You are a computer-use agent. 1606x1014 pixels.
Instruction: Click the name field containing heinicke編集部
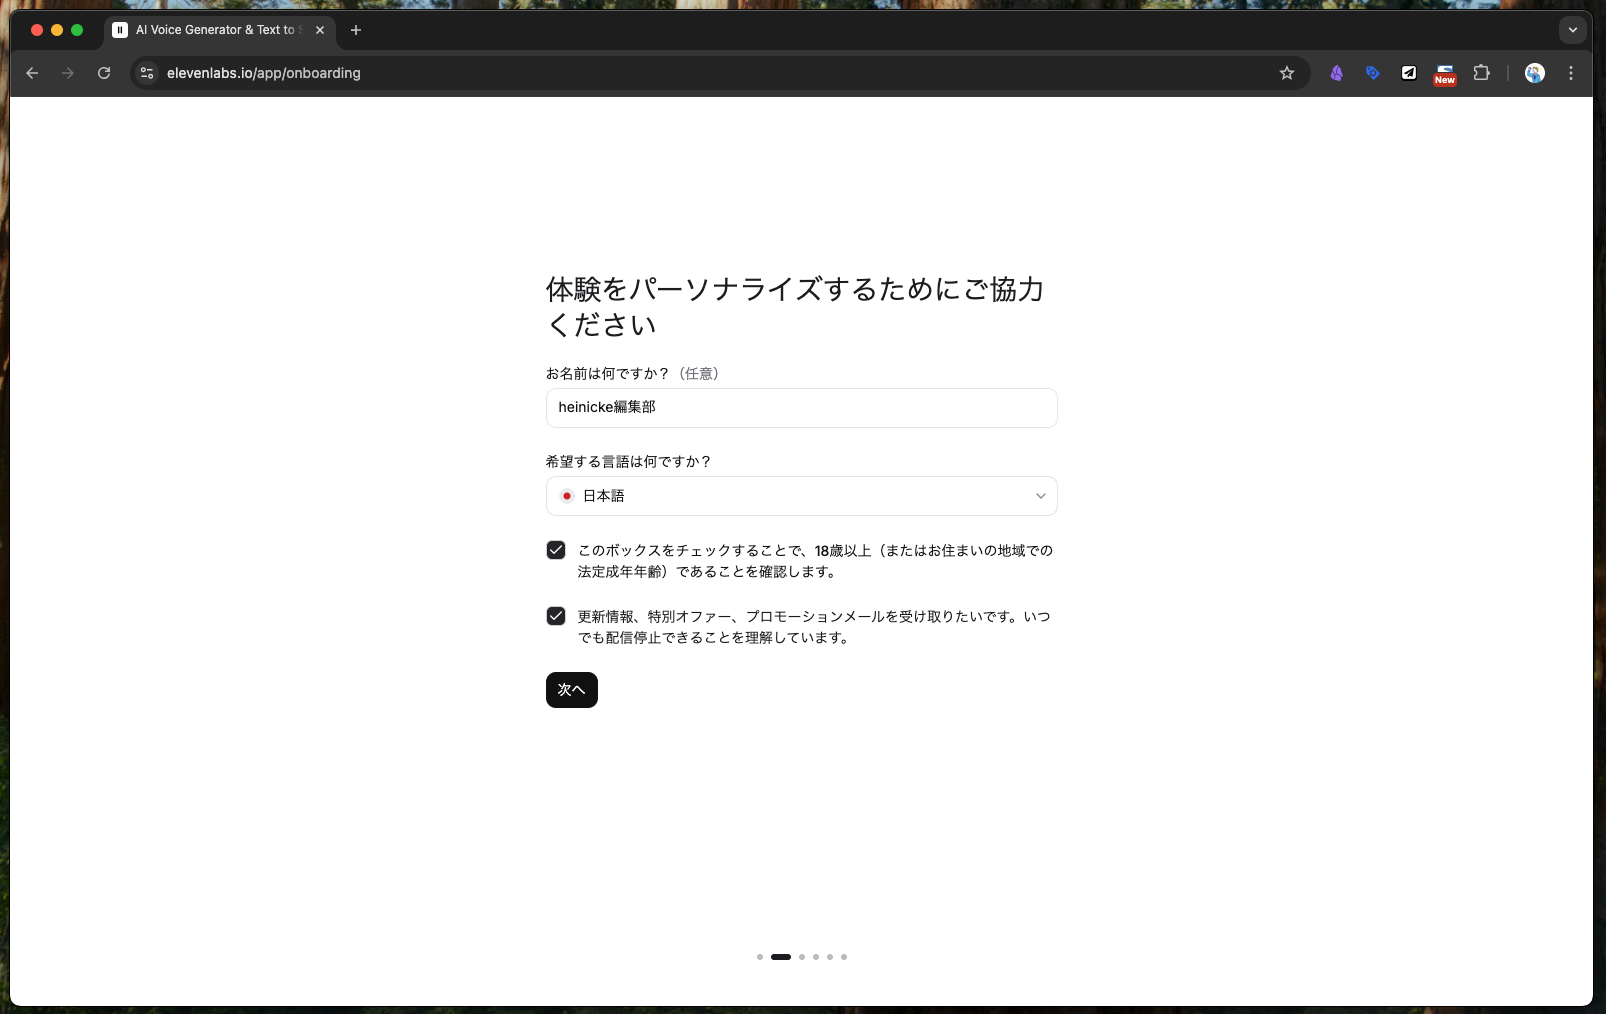(x=801, y=408)
